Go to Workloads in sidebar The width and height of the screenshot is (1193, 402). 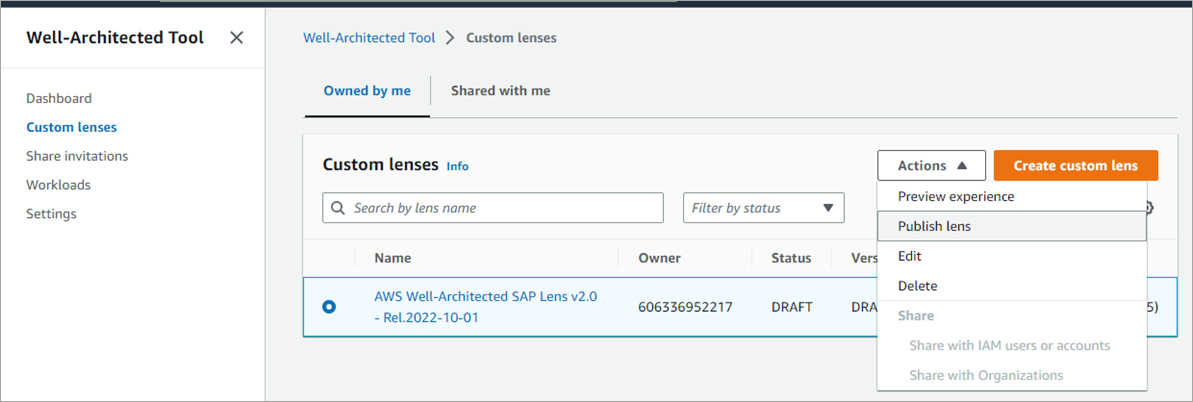click(x=58, y=185)
